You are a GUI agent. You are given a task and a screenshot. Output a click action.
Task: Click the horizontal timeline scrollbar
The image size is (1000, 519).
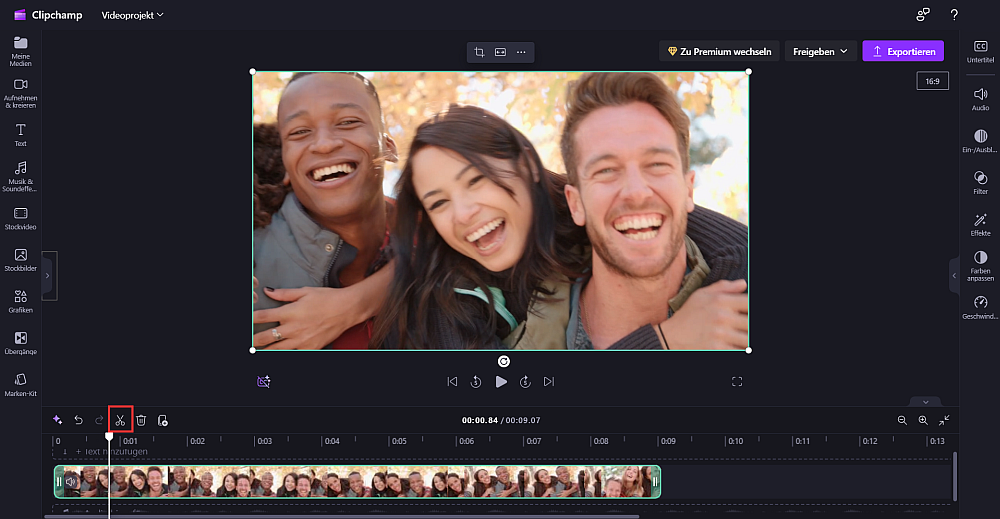click(341, 516)
